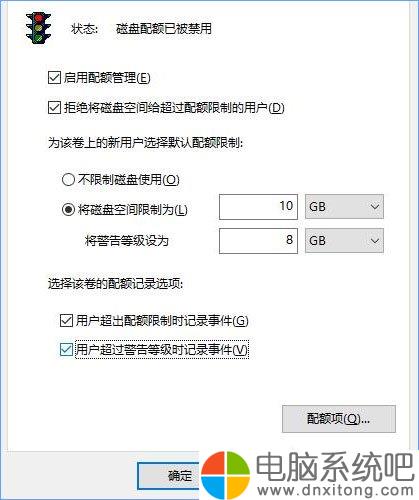Expand the disk limit unit dropdown arrow
Image resolution: width=419 pixels, height=500 pixels.
[375, 207]
